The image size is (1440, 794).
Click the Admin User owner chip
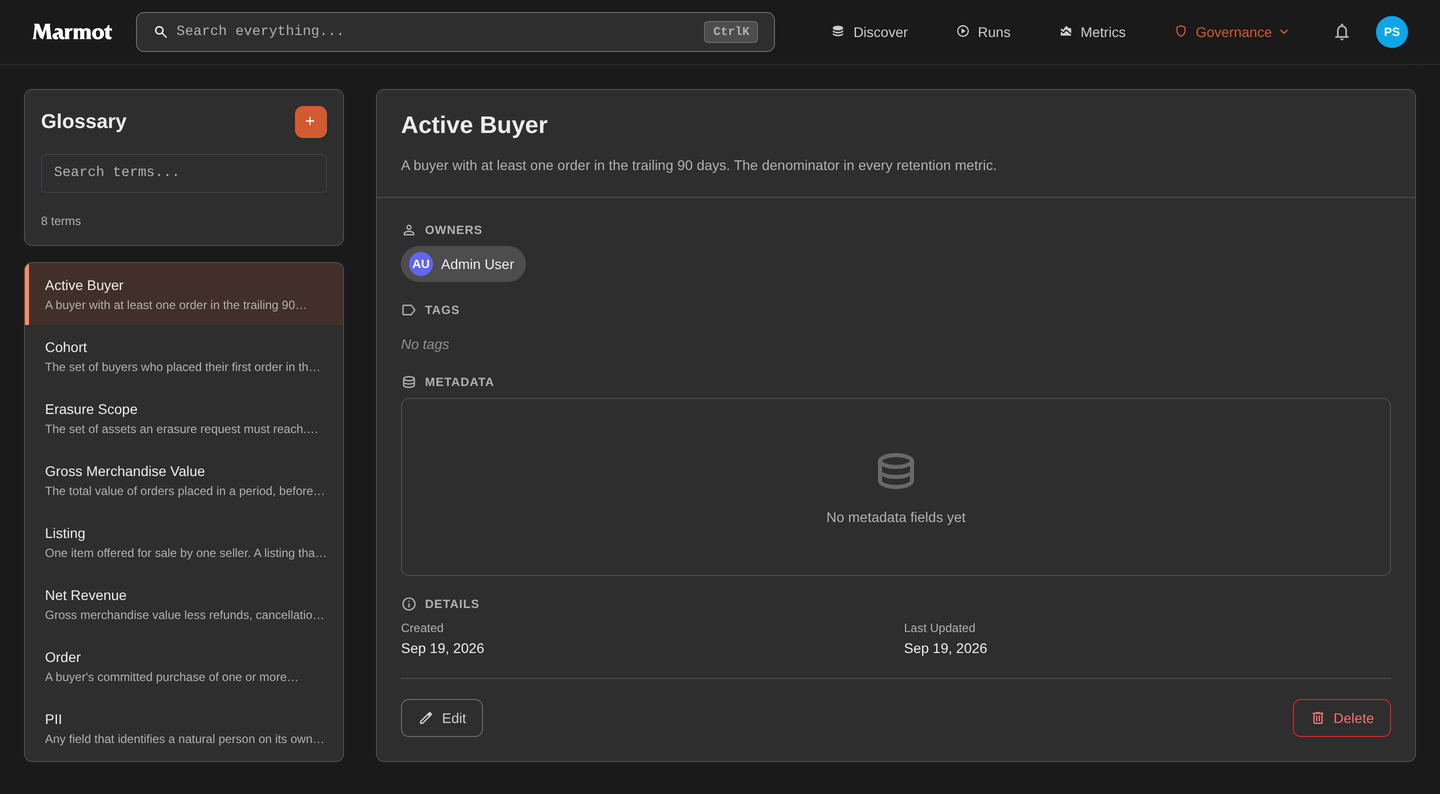coord(463,264)
